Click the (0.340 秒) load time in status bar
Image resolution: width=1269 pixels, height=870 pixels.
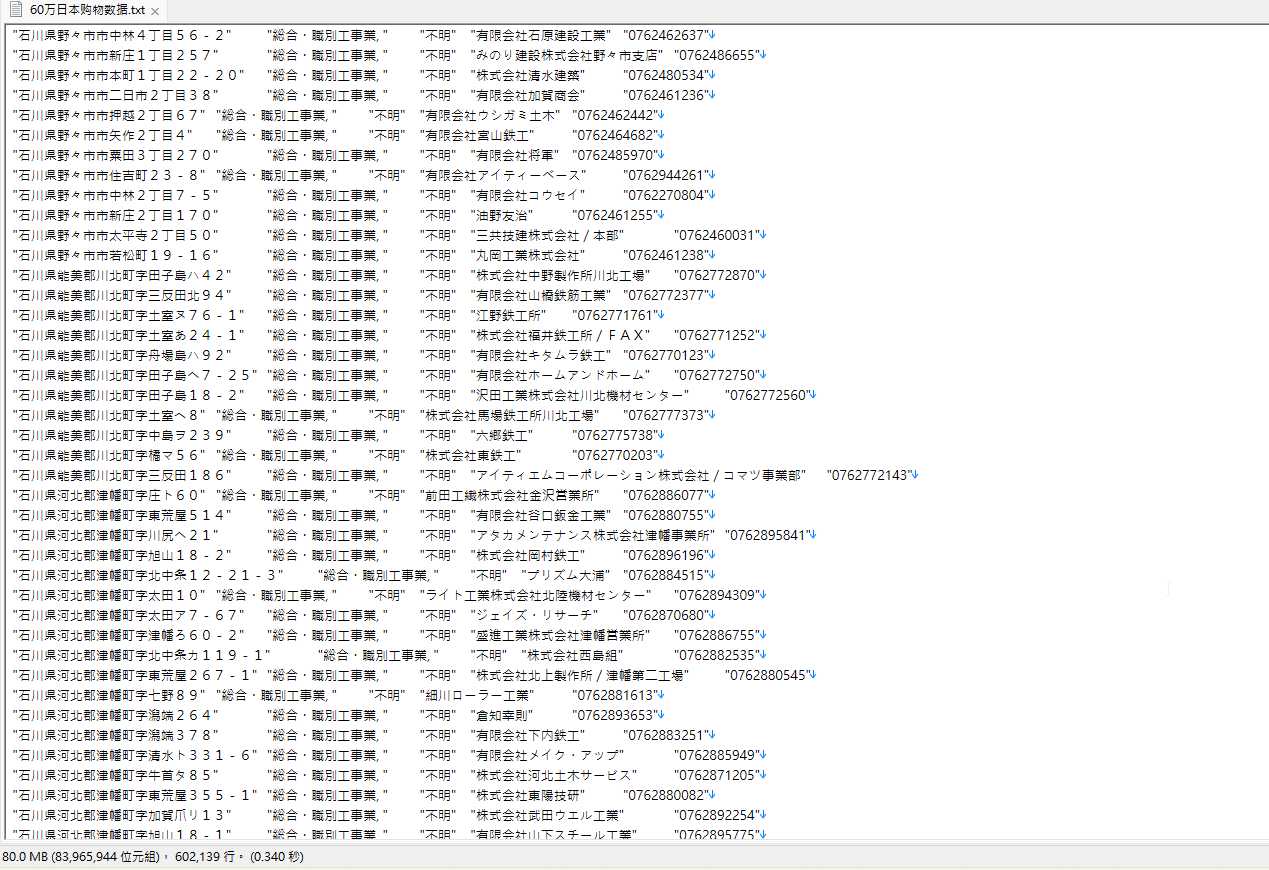click(x=278, y=857)
